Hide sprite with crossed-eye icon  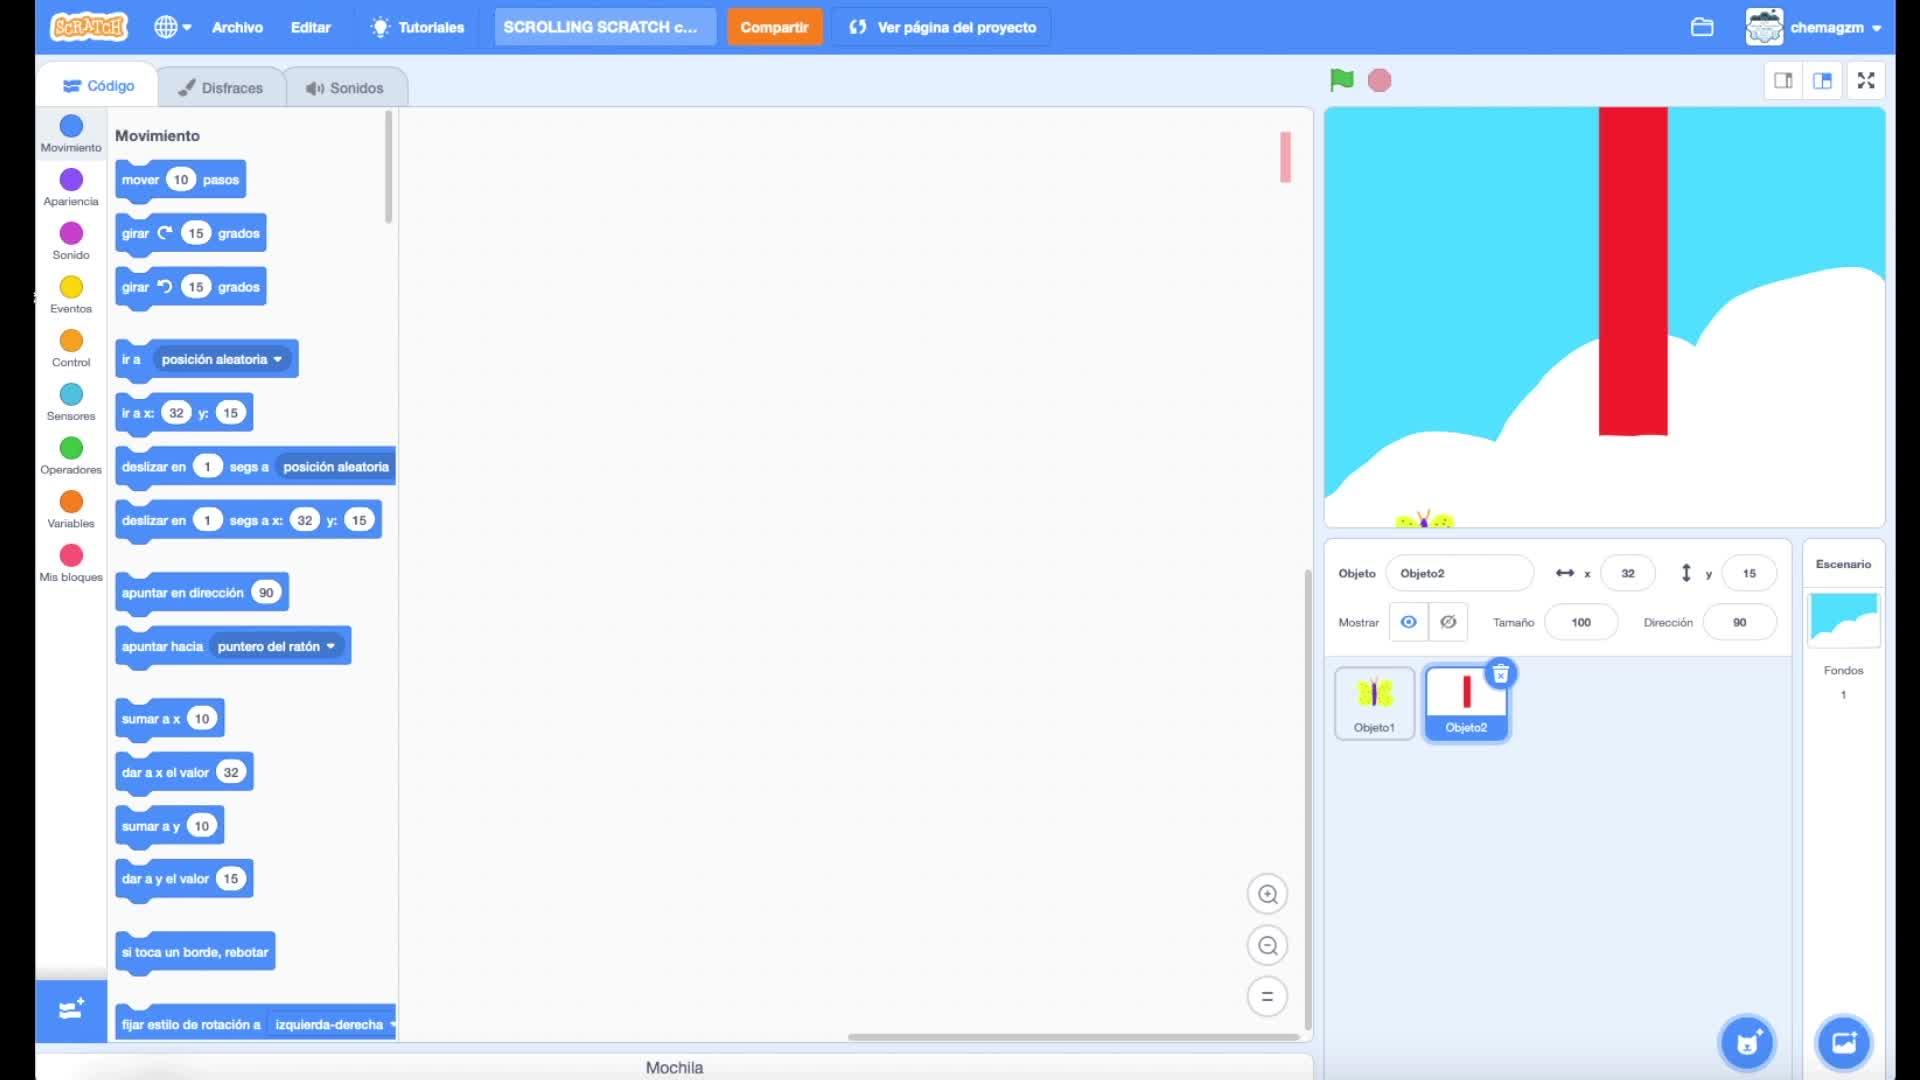tap(1447, 622)
